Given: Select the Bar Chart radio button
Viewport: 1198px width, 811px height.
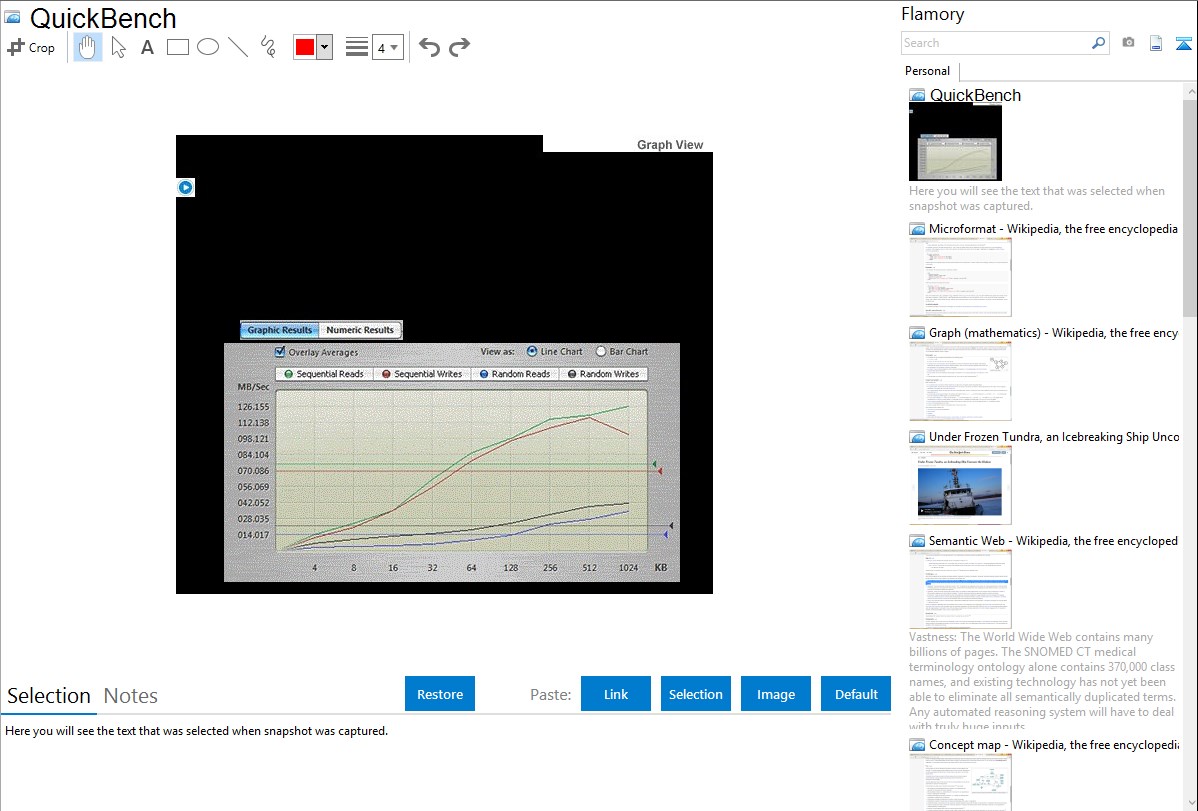Looking at the screenshot, I should (x=601, y=352).
